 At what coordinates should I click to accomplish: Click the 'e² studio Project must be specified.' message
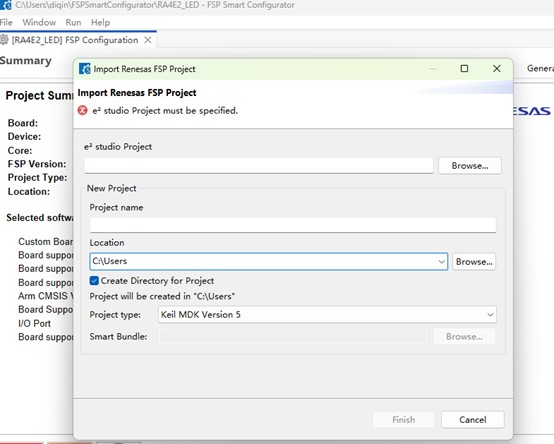[x=165, y=111]
